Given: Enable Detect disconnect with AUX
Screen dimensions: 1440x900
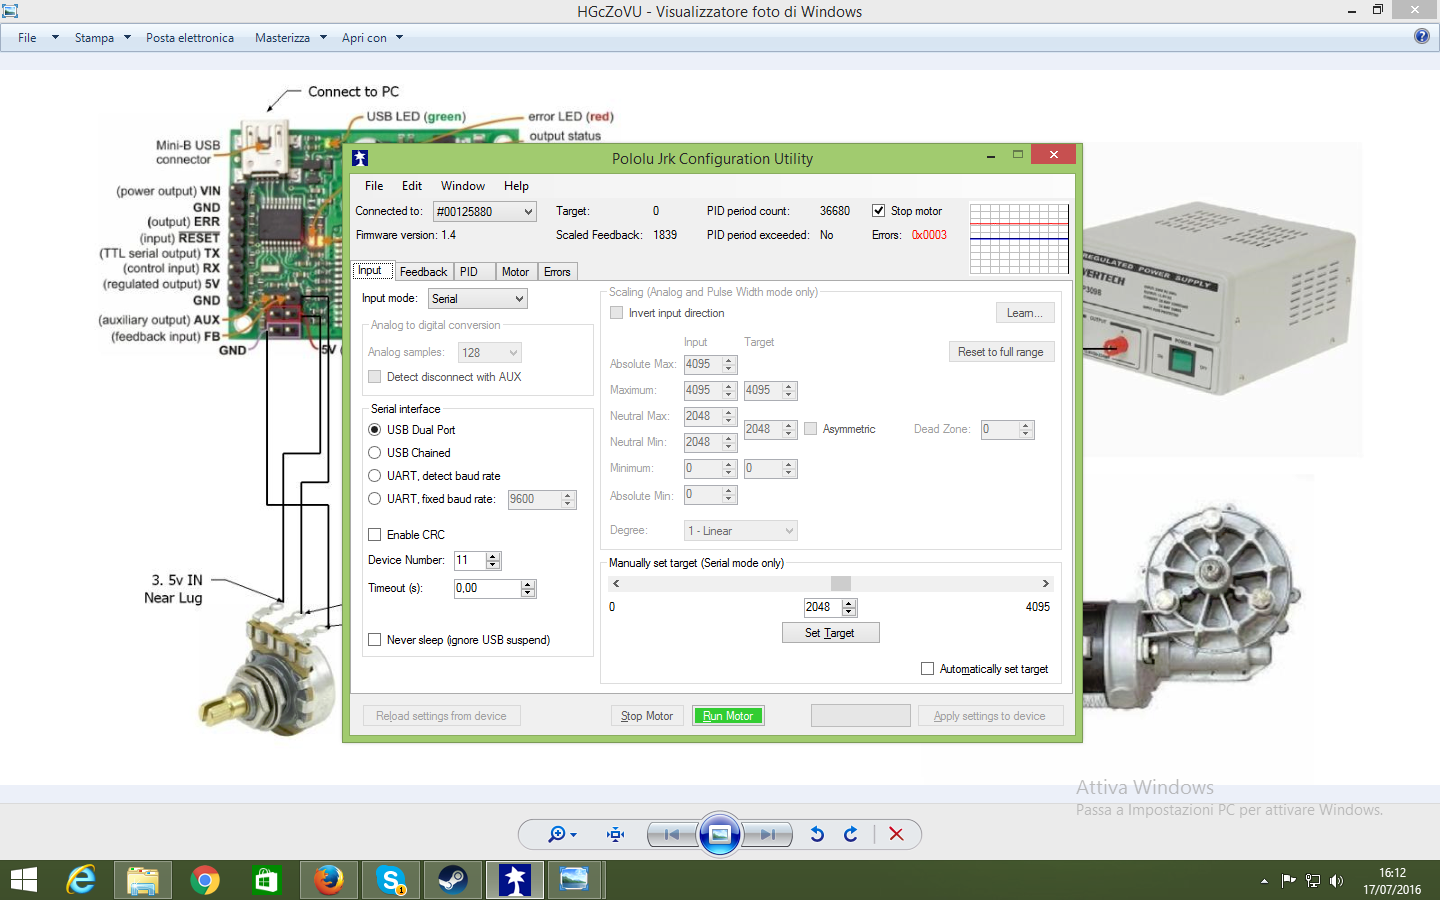Looking at the screenshot, I should pyautogui.click(x=374, y=377).
